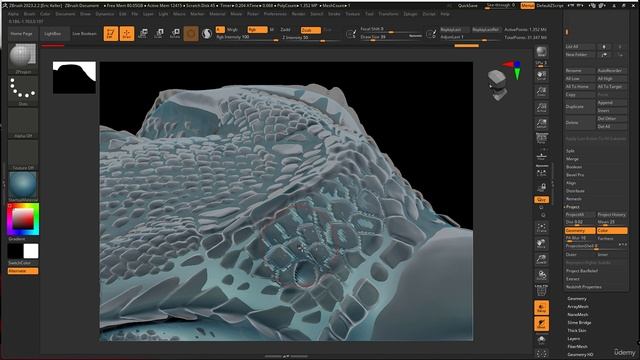Adjust the Draw Size slider

pyautogui.click(x=391, y=37)
